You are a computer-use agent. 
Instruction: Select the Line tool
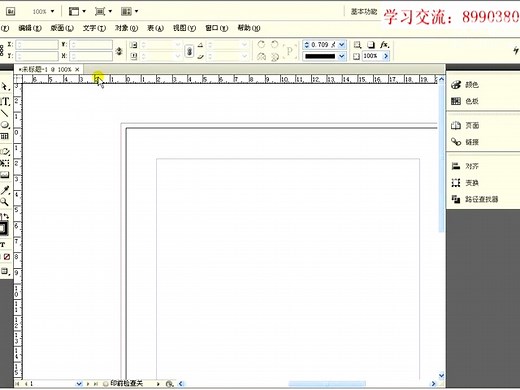5,113
